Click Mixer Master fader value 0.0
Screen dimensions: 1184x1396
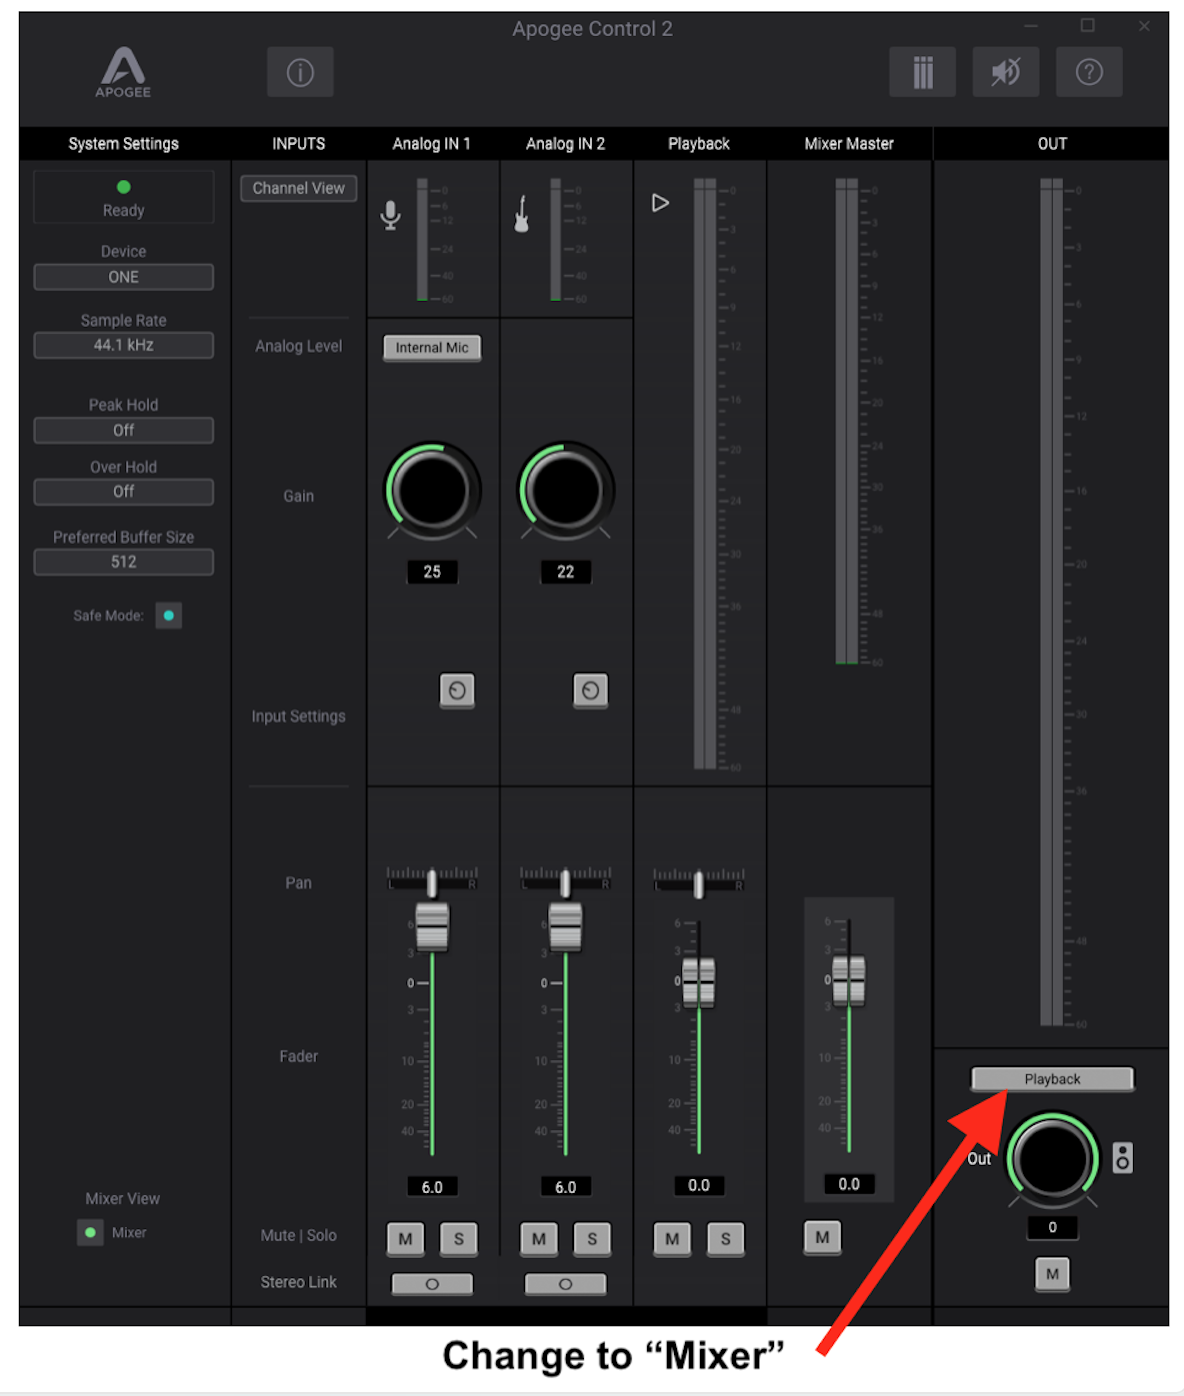click(x=849, y=1184)
